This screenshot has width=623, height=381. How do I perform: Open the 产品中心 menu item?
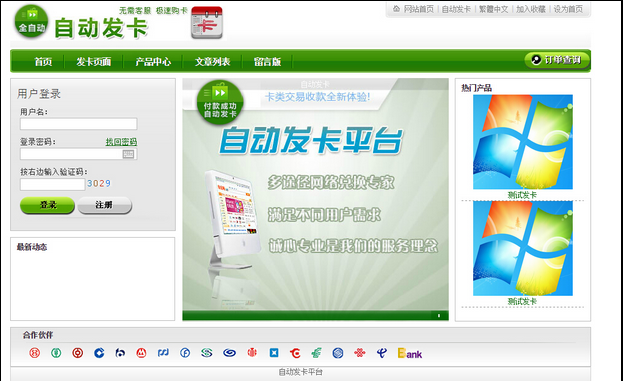click(x=153, y=62)
